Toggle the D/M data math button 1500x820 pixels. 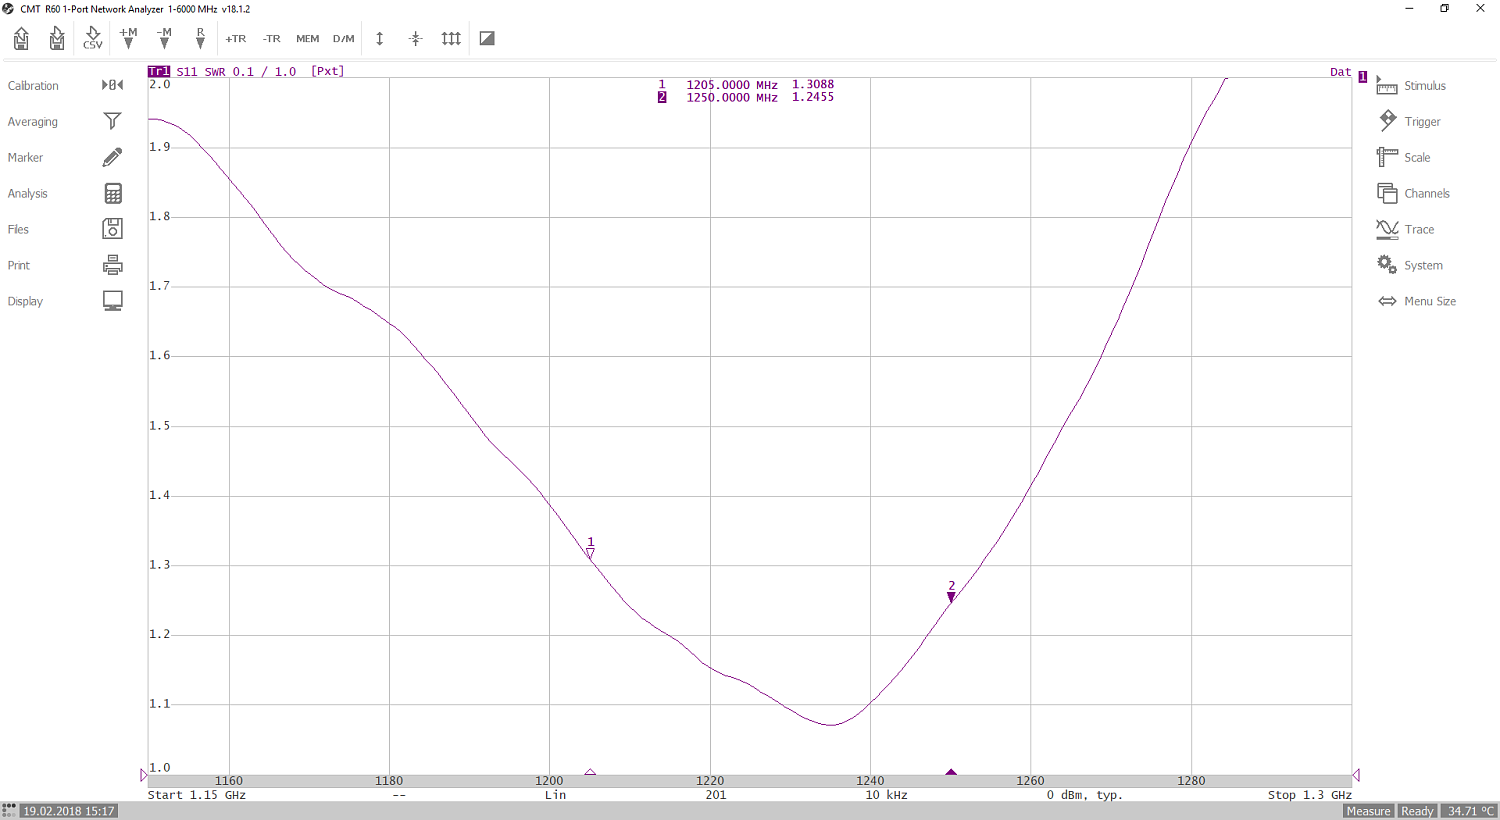(343, 39)
